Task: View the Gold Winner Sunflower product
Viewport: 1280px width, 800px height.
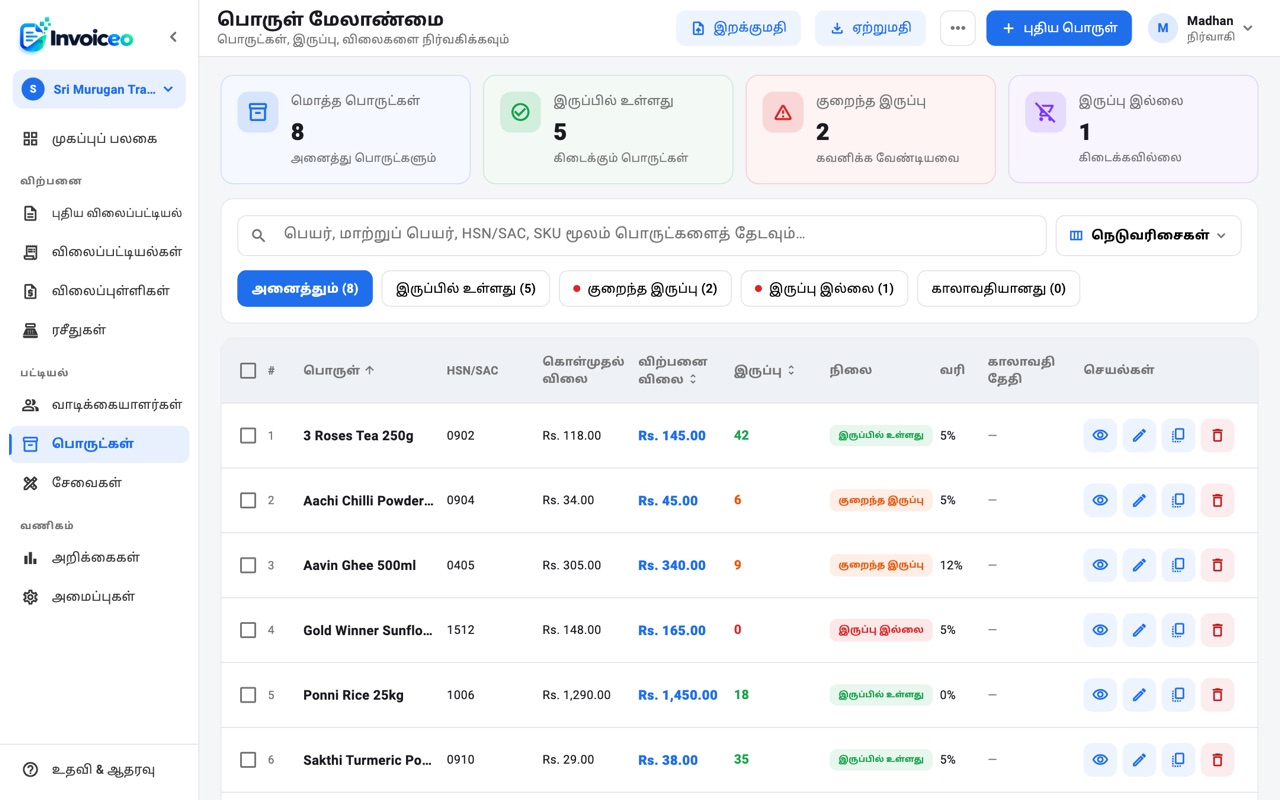Action: pyautogui.click(x=1100, y=630)
